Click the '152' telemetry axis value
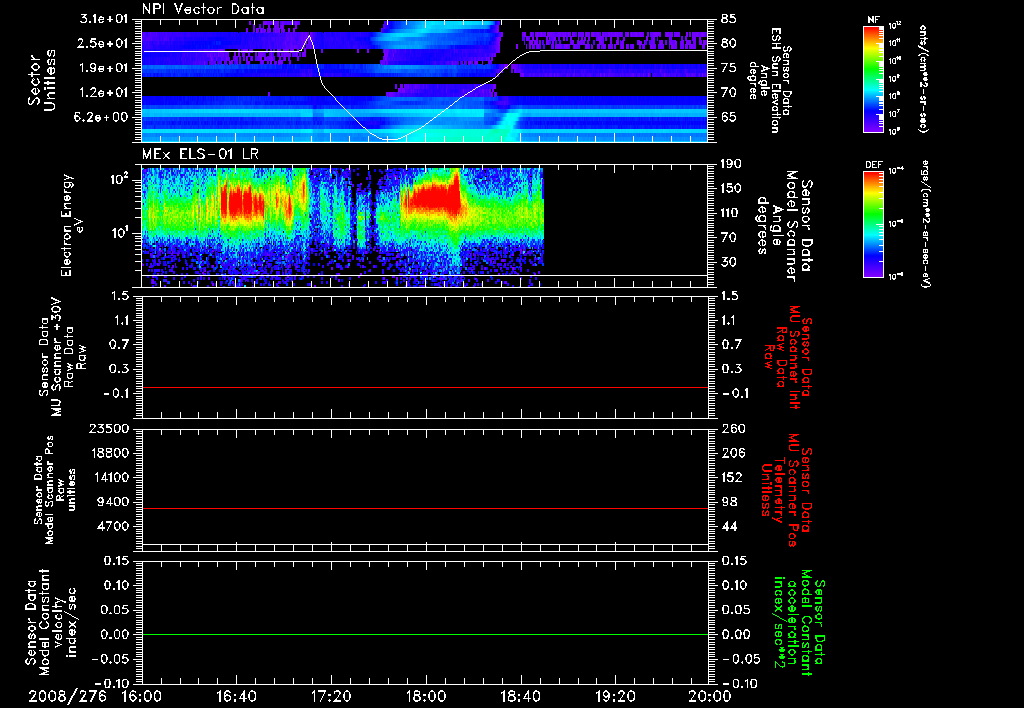Screen dimensions: 1024x708 732,477
